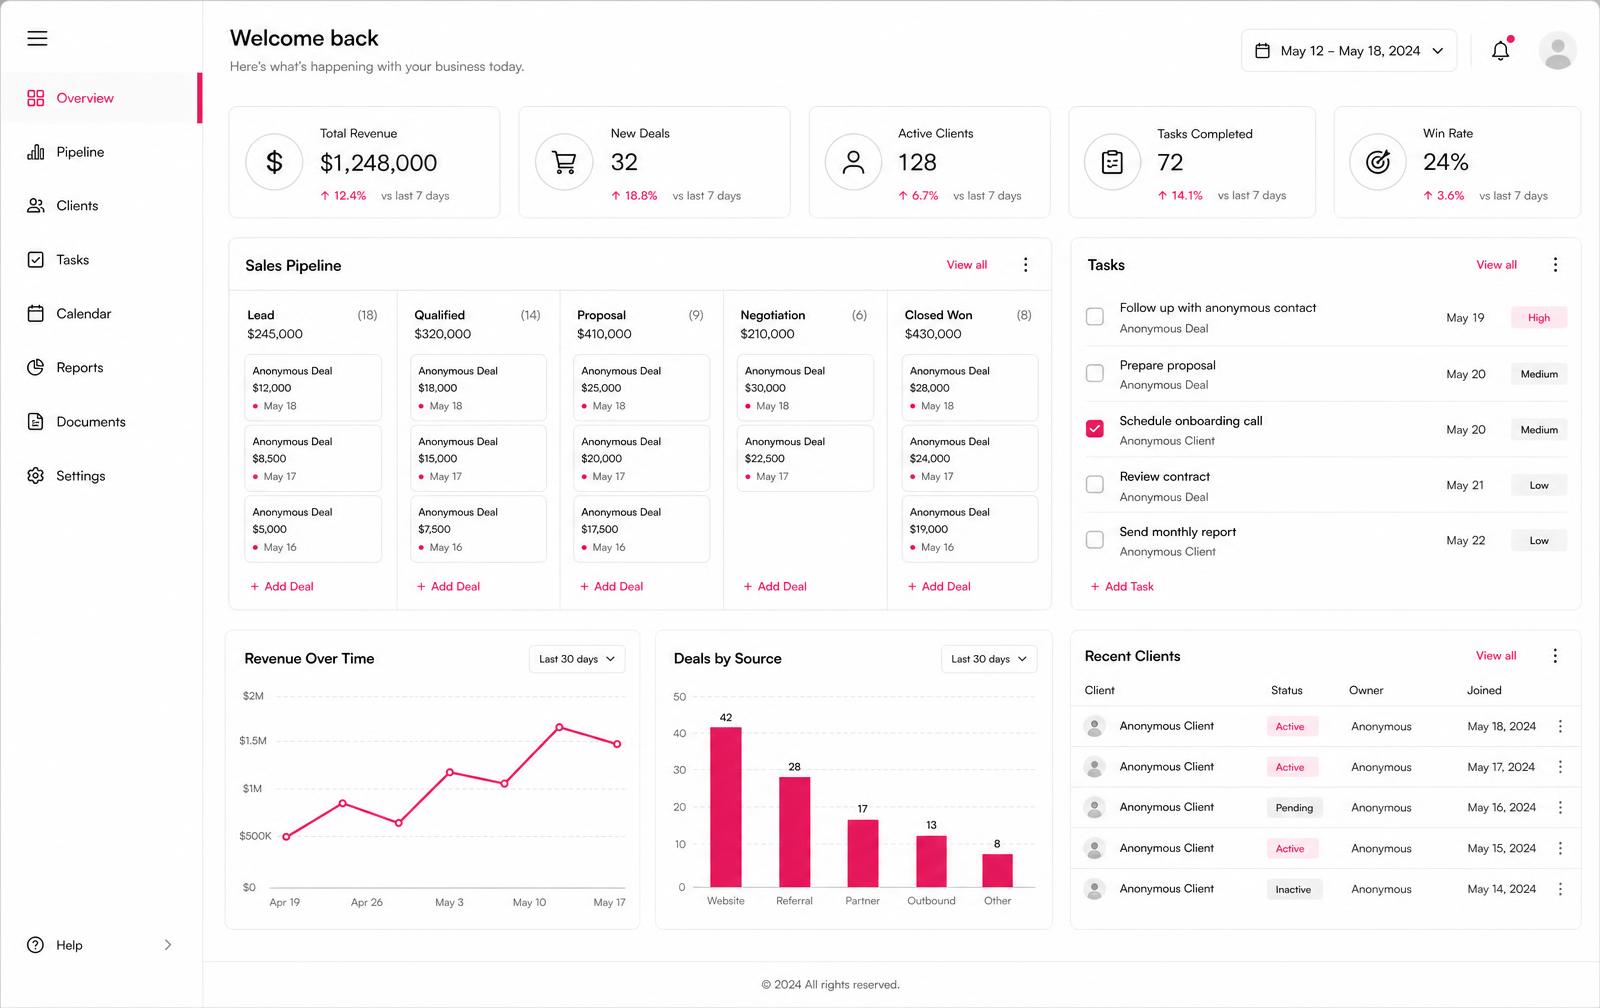
Task: Open the $12,000 Lead deal card
Action: (313, 388)
